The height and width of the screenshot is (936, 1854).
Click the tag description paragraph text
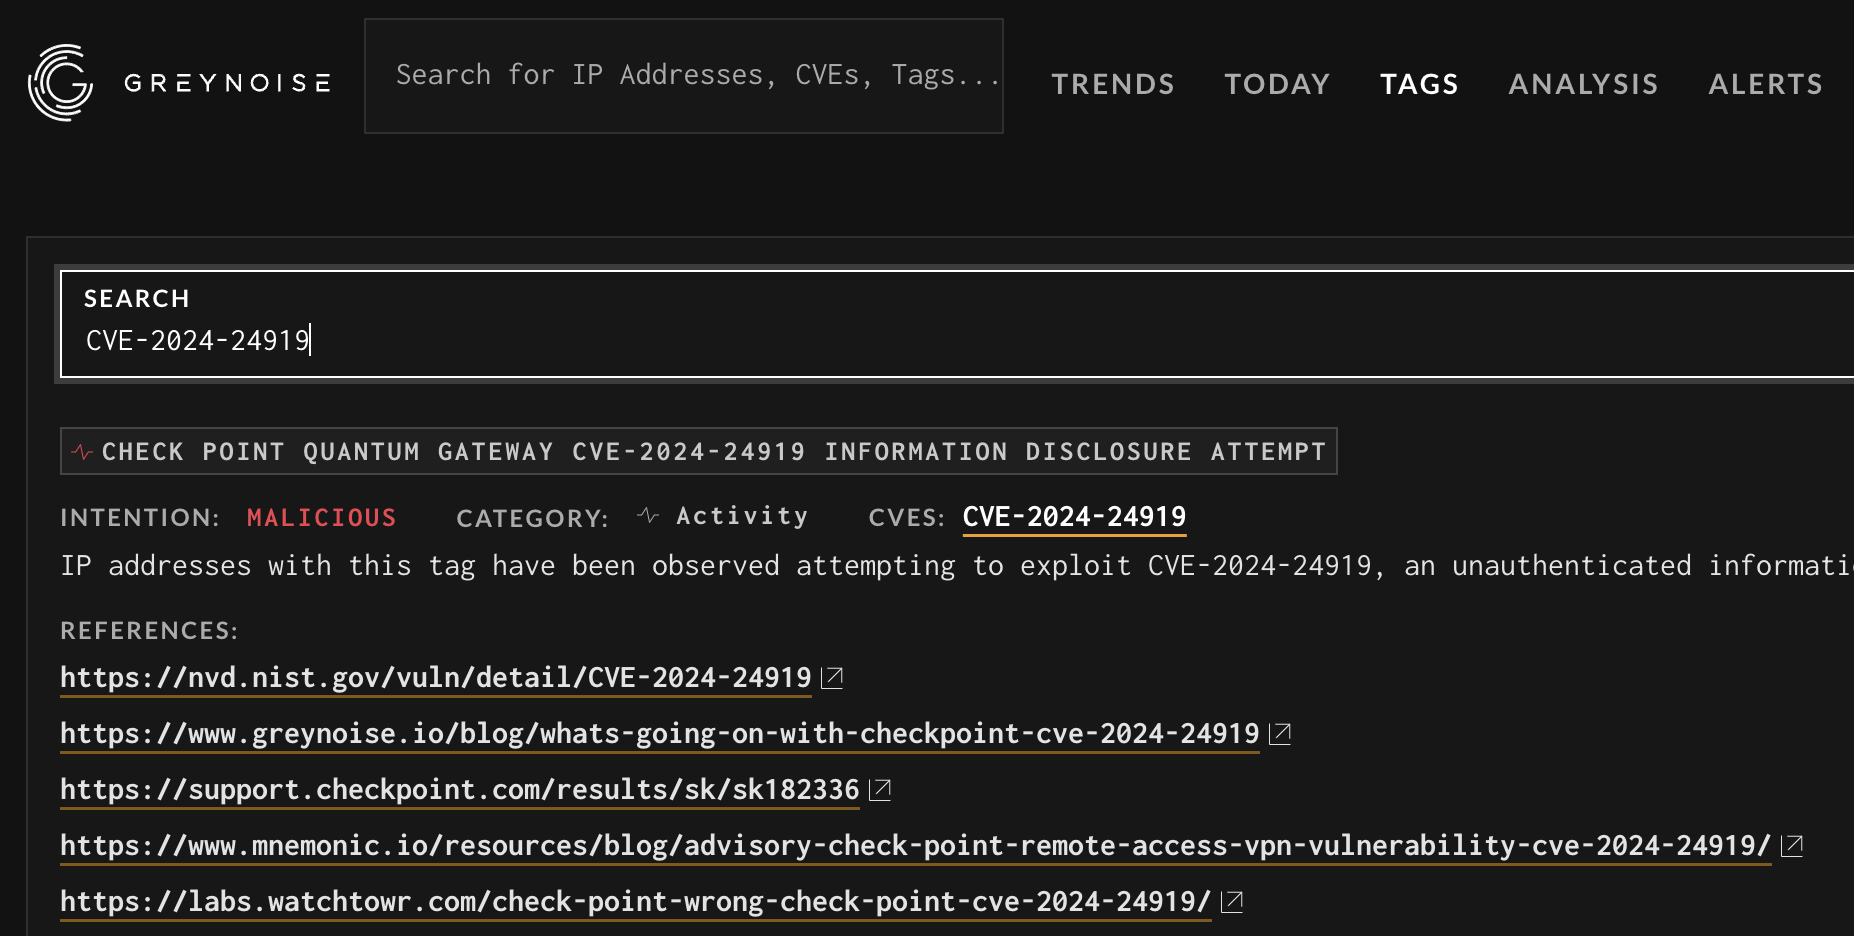957,566
